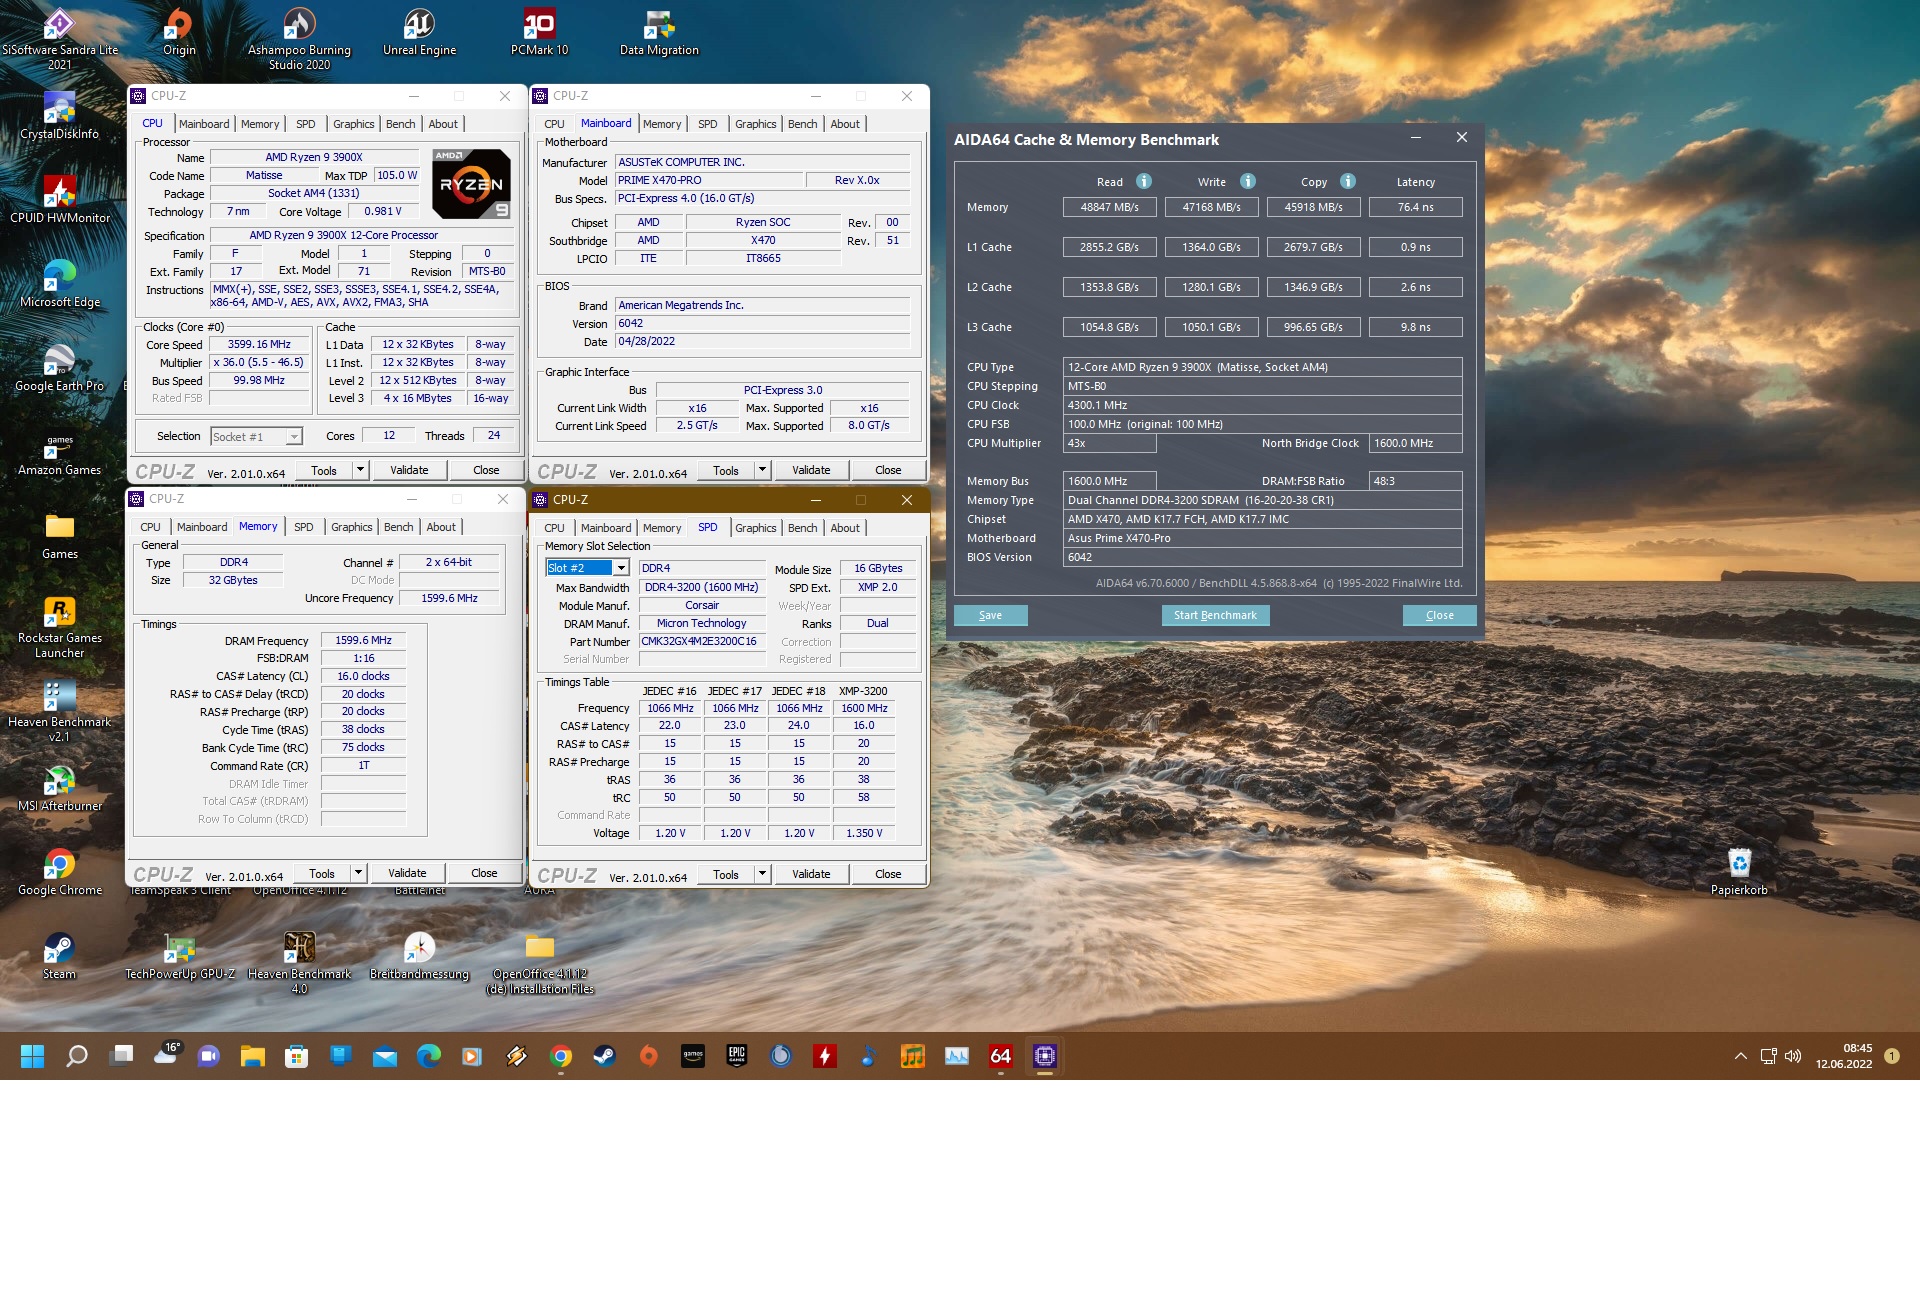The height and width of the screenshot is (1306, 1920).
Task: Open Google Earth Pro desktop icon
Action: 59,368
